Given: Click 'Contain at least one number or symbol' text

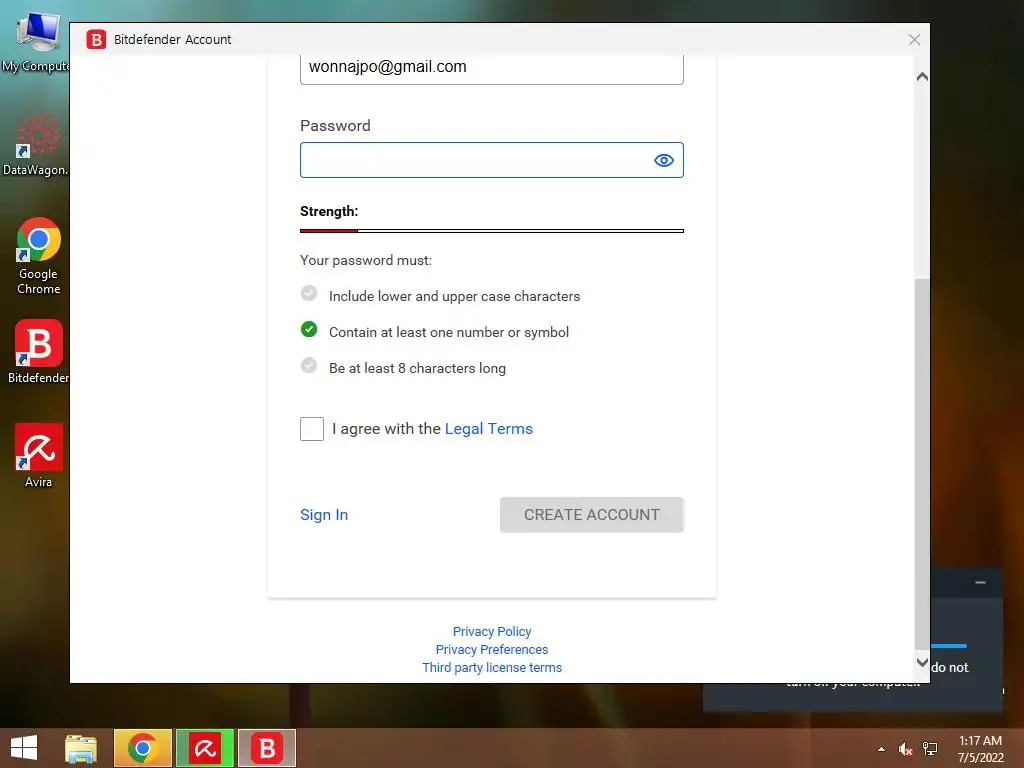Looking at the screenshot, I should (449, 332).
